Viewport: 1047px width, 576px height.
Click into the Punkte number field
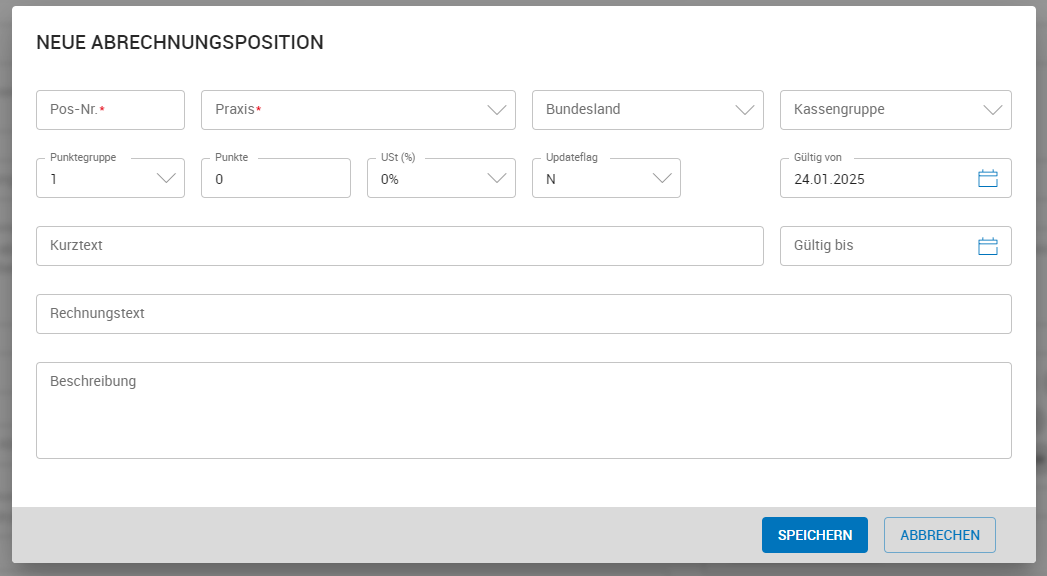click(x=275, y=180)
